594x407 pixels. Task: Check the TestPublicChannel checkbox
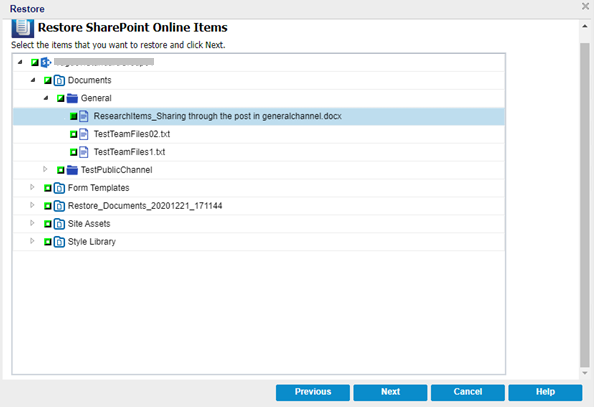coord(61,170)
